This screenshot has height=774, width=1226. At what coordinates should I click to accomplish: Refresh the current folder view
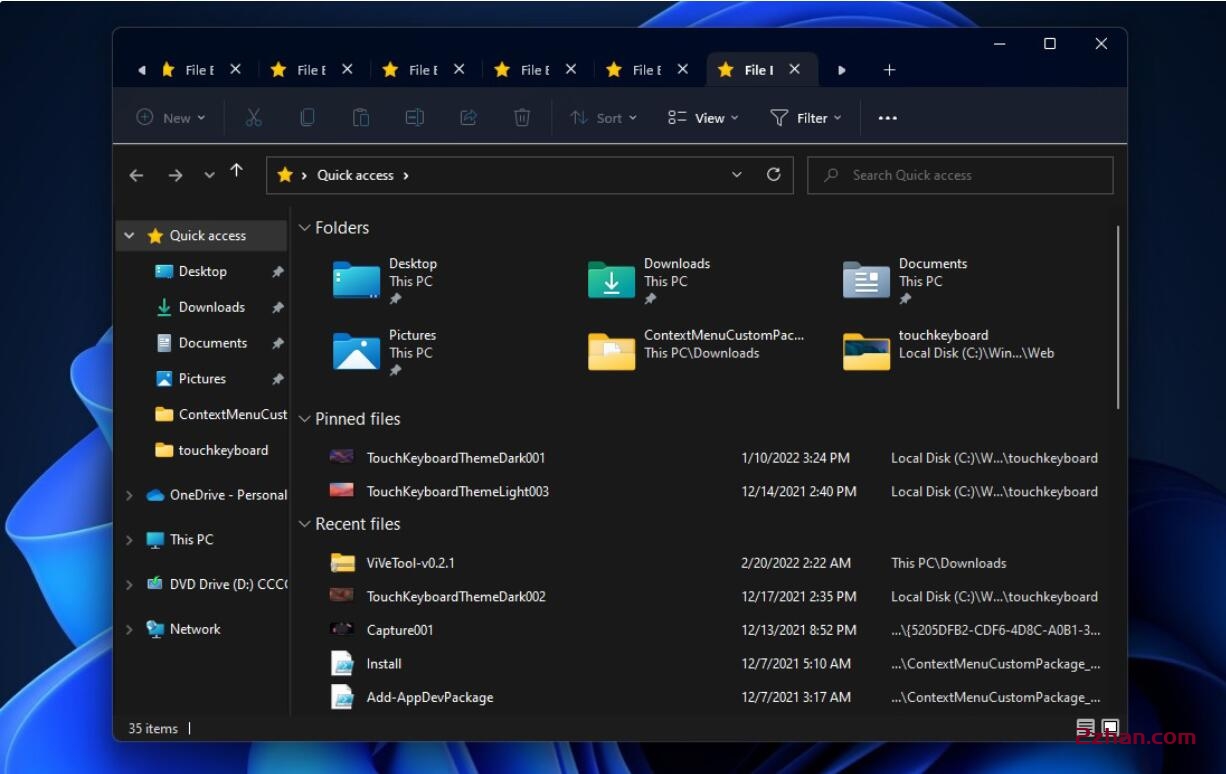click(774, 174)
